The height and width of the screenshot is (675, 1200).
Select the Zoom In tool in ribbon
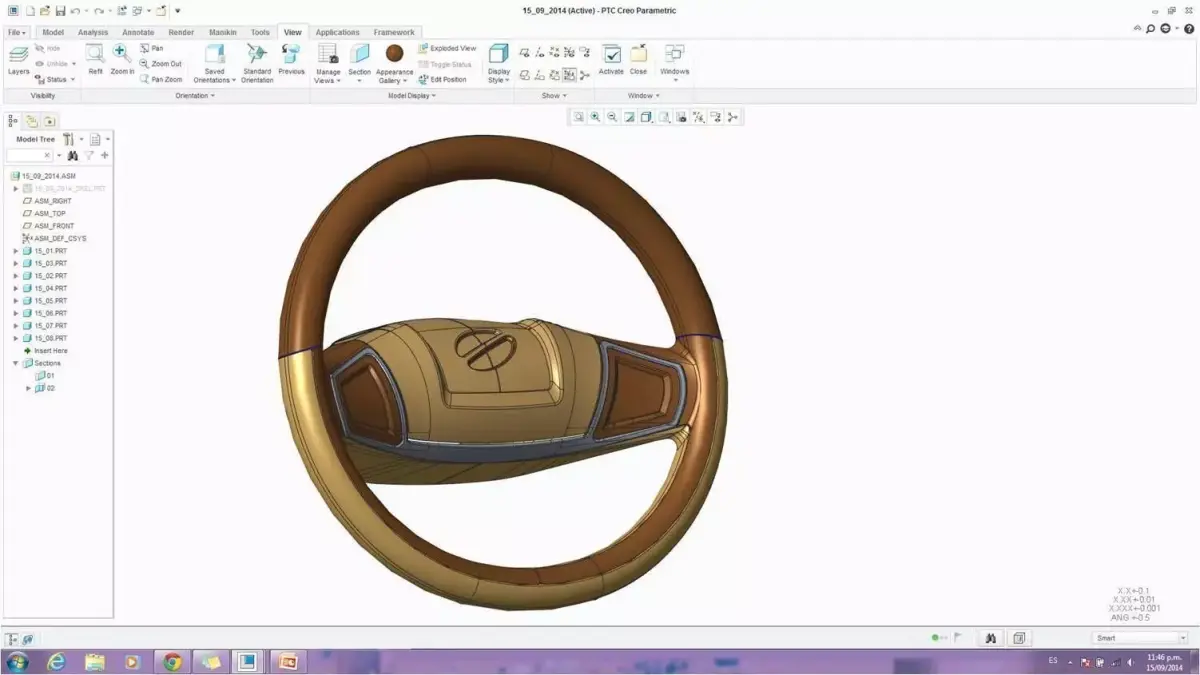(122, 60)
